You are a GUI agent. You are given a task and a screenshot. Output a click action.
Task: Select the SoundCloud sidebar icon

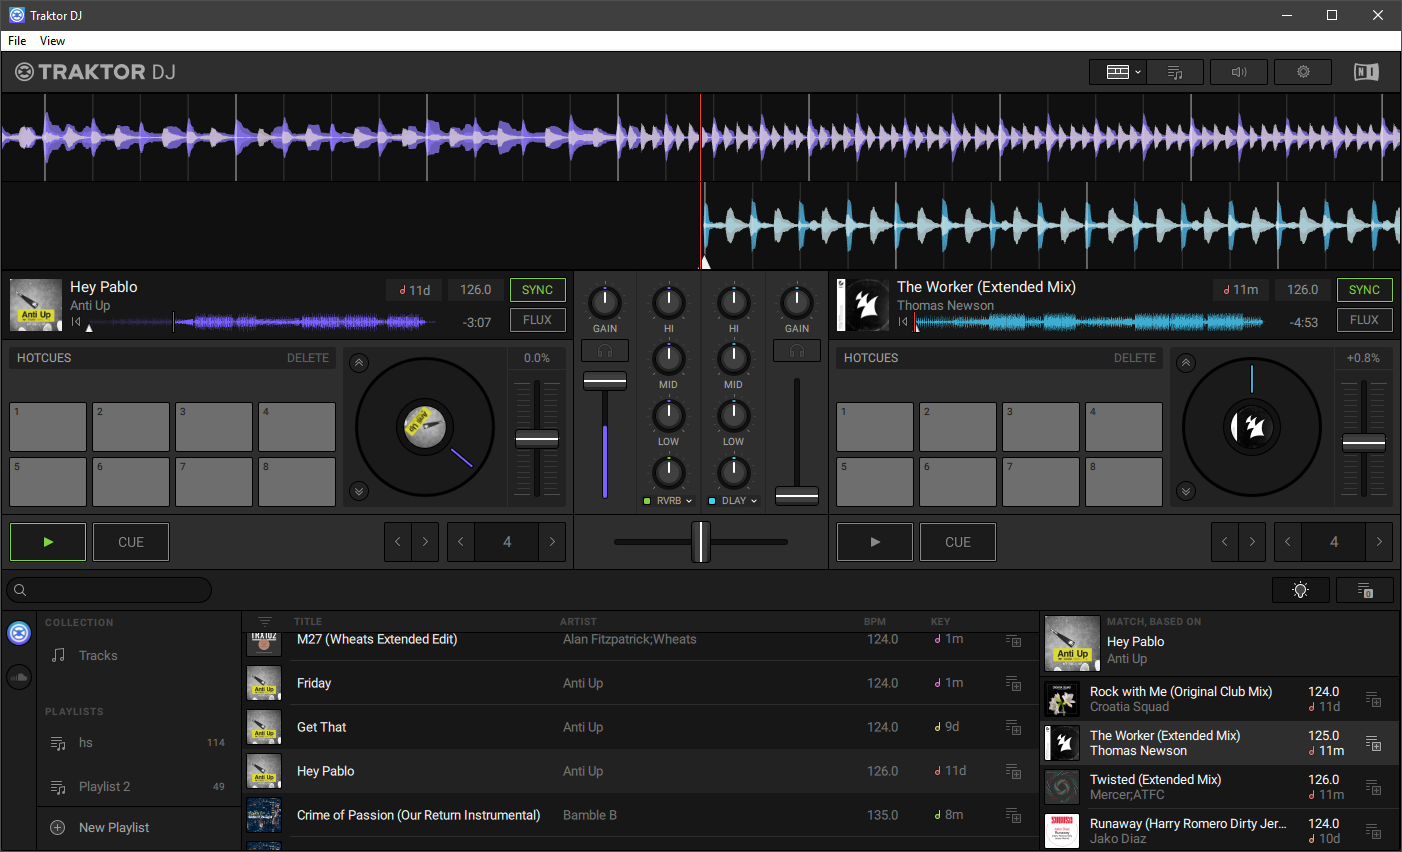coord(19,677)
